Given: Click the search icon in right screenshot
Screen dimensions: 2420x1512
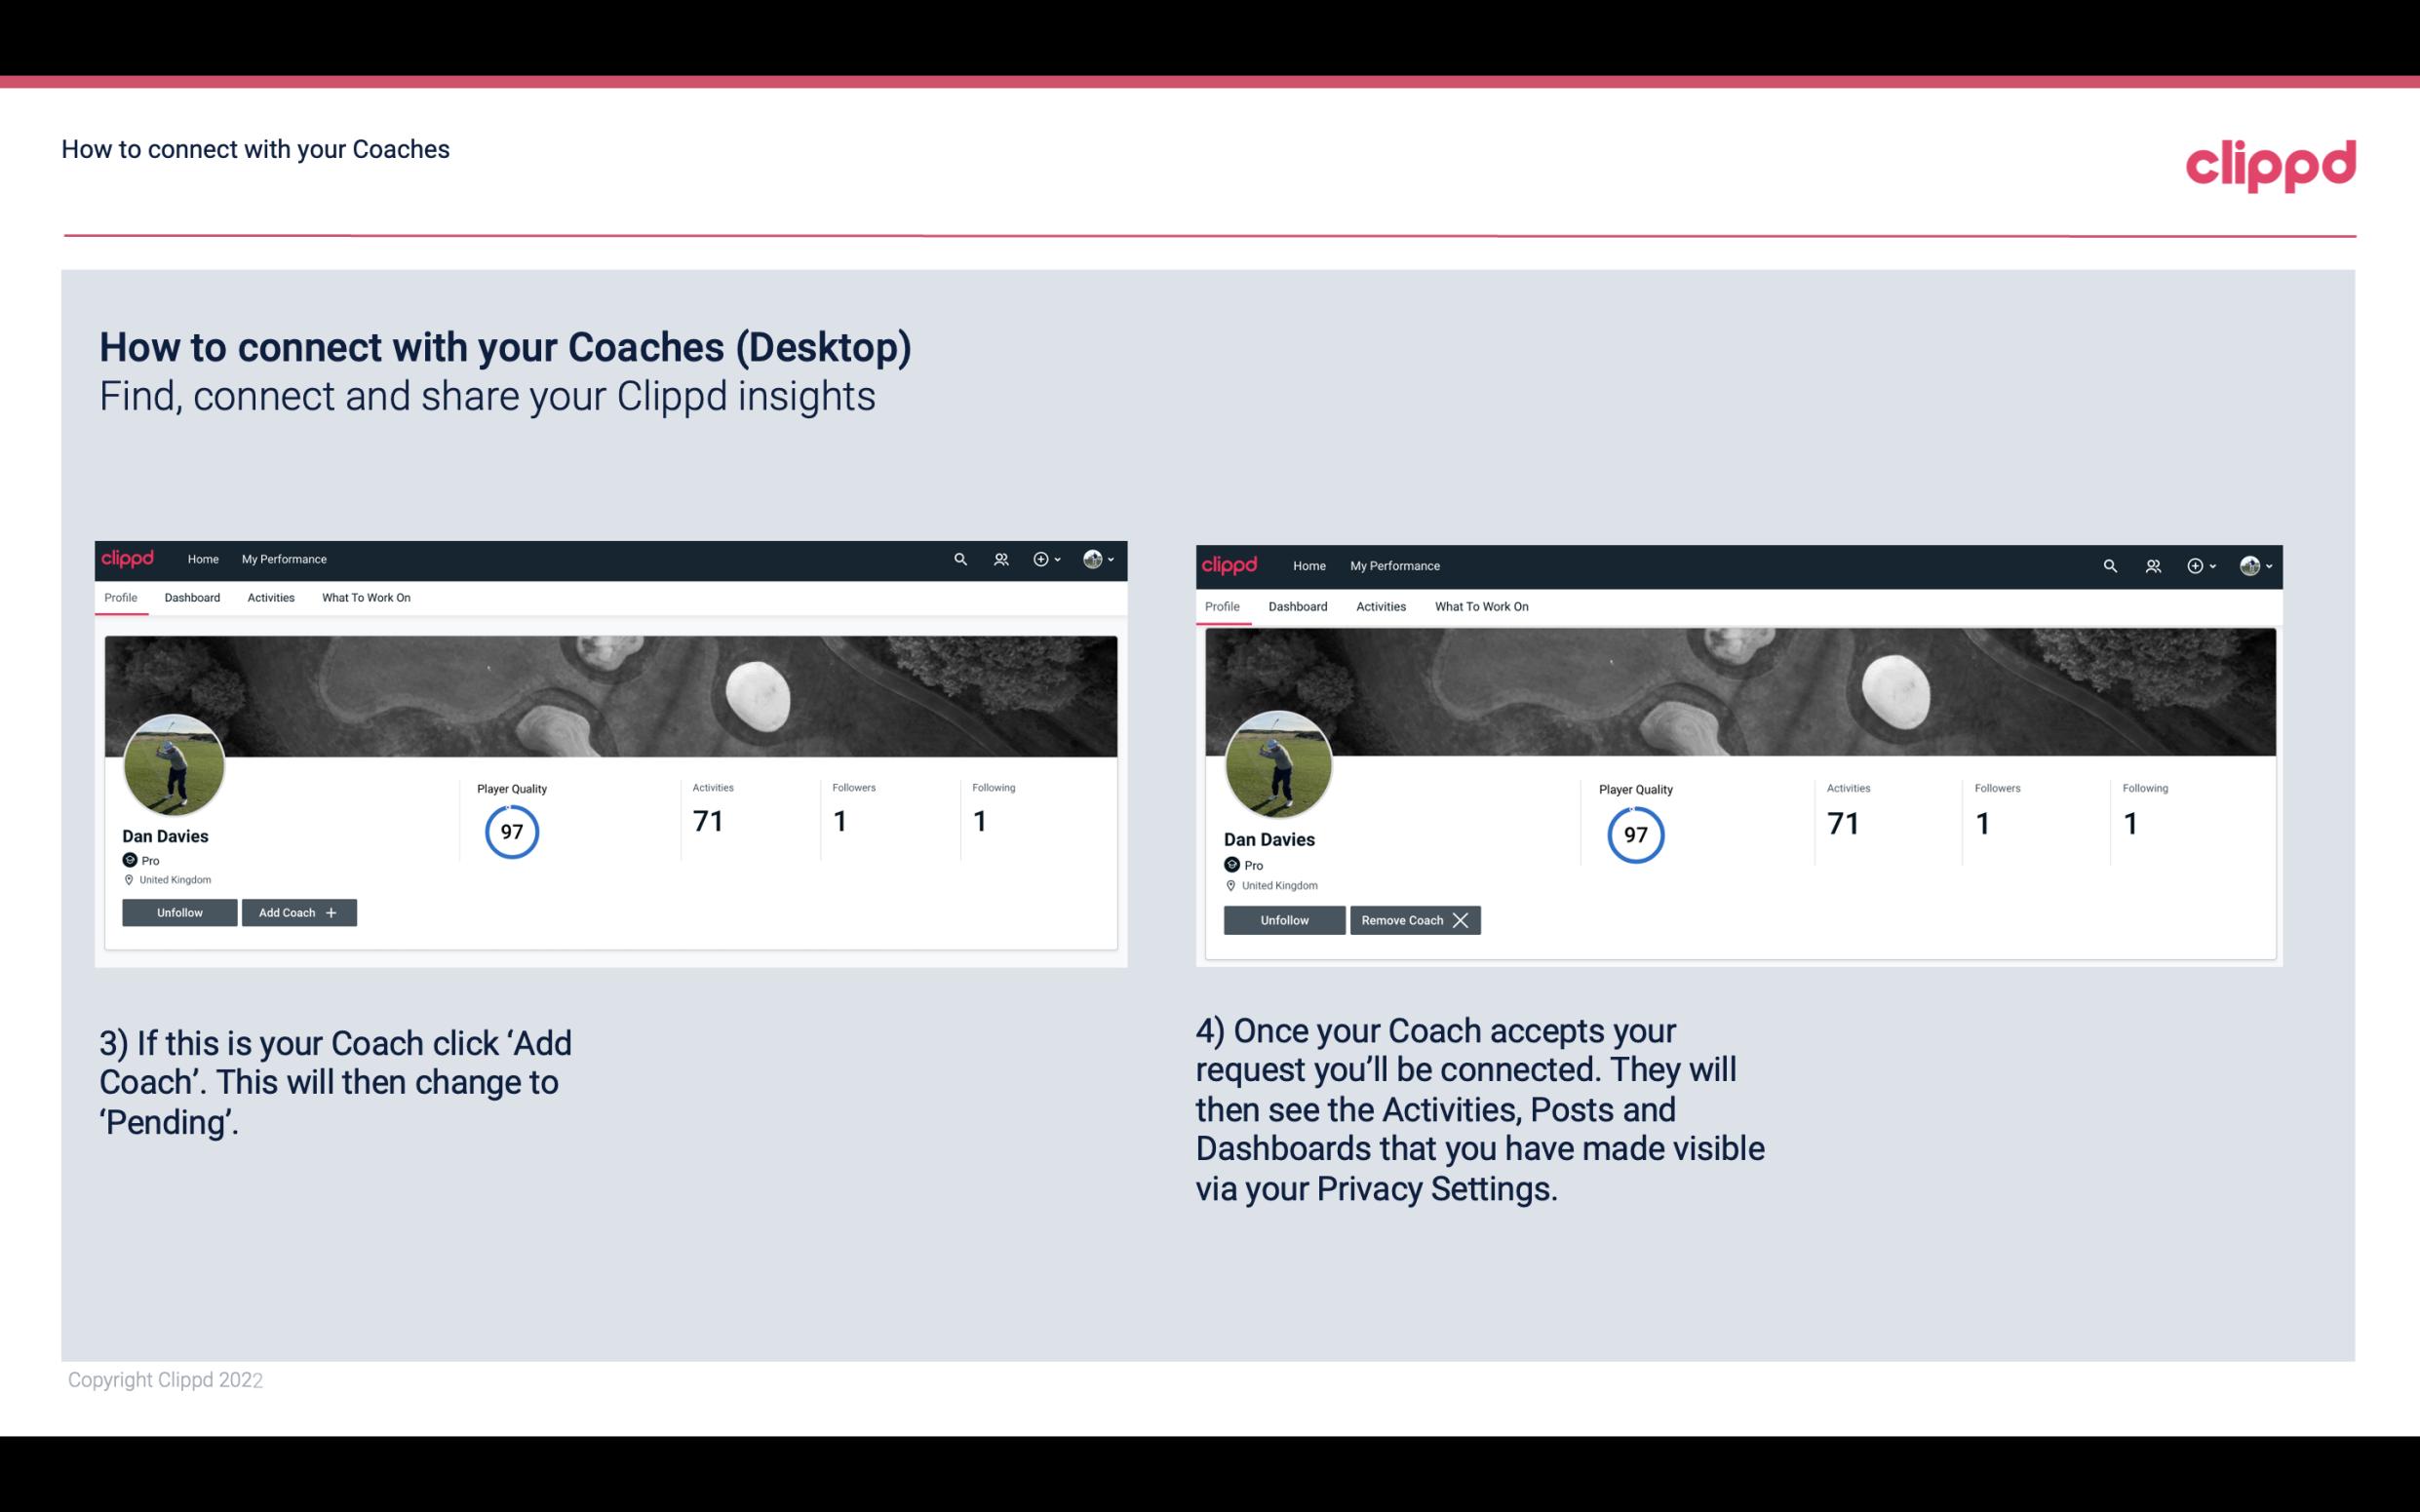Looking at the screenshot, I should click(2110, 564).
